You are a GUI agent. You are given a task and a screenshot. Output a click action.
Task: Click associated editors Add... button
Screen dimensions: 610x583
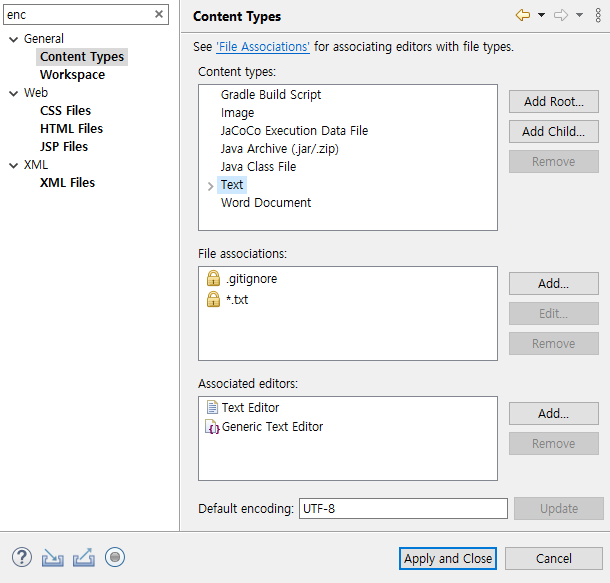coord(554,413)
